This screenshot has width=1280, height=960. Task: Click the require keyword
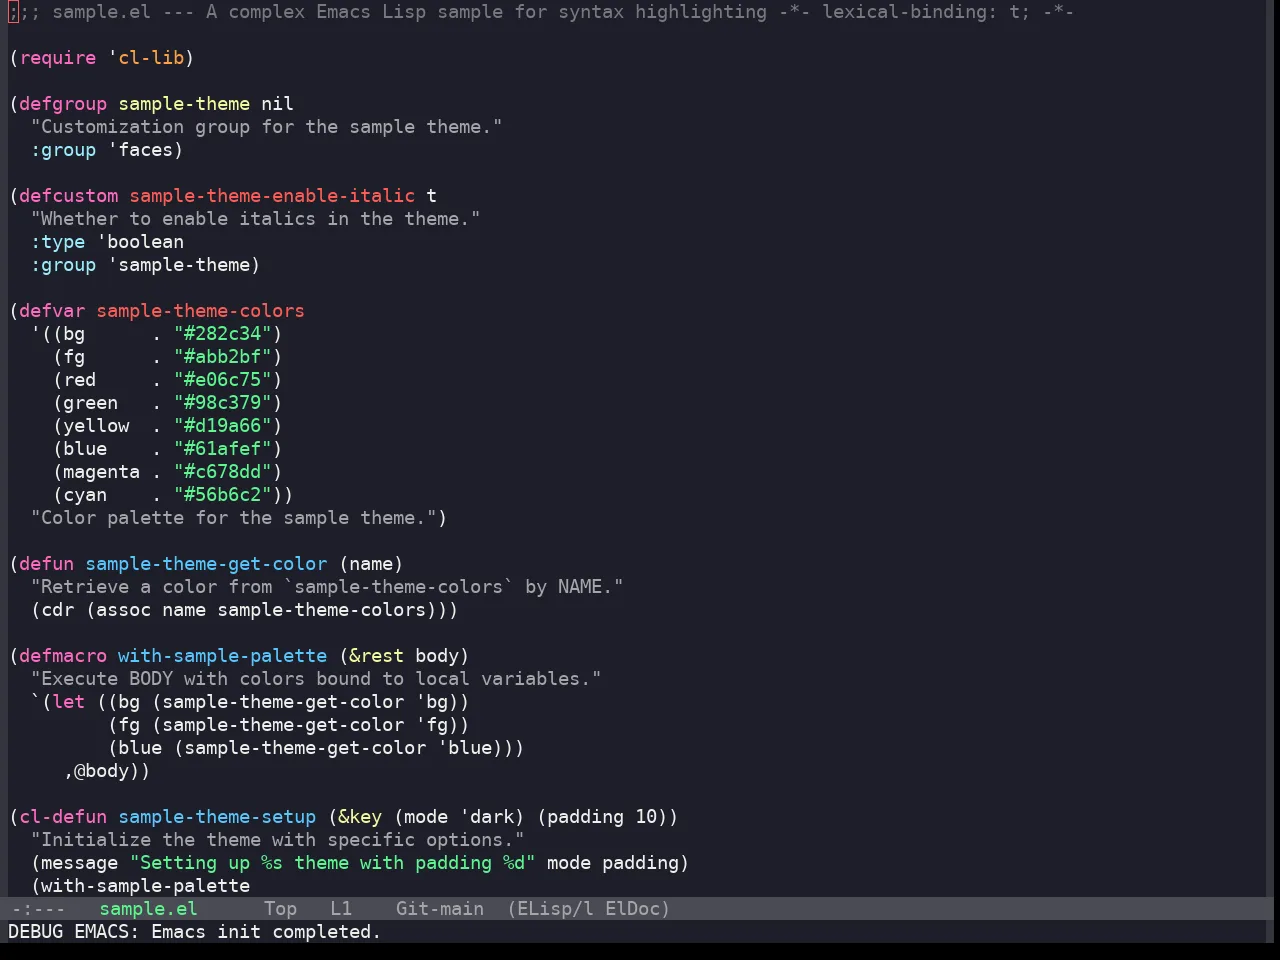tap(57, 57)
